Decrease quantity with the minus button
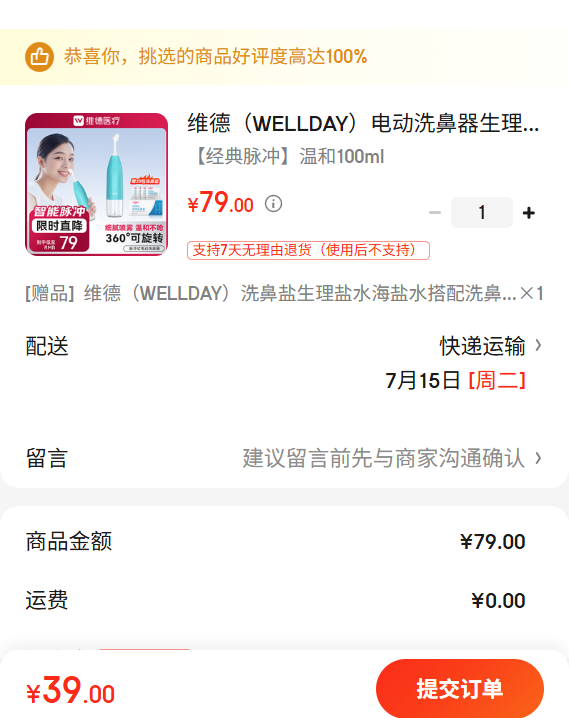Viewport: 569px width, 718px height. pos(435,212)
